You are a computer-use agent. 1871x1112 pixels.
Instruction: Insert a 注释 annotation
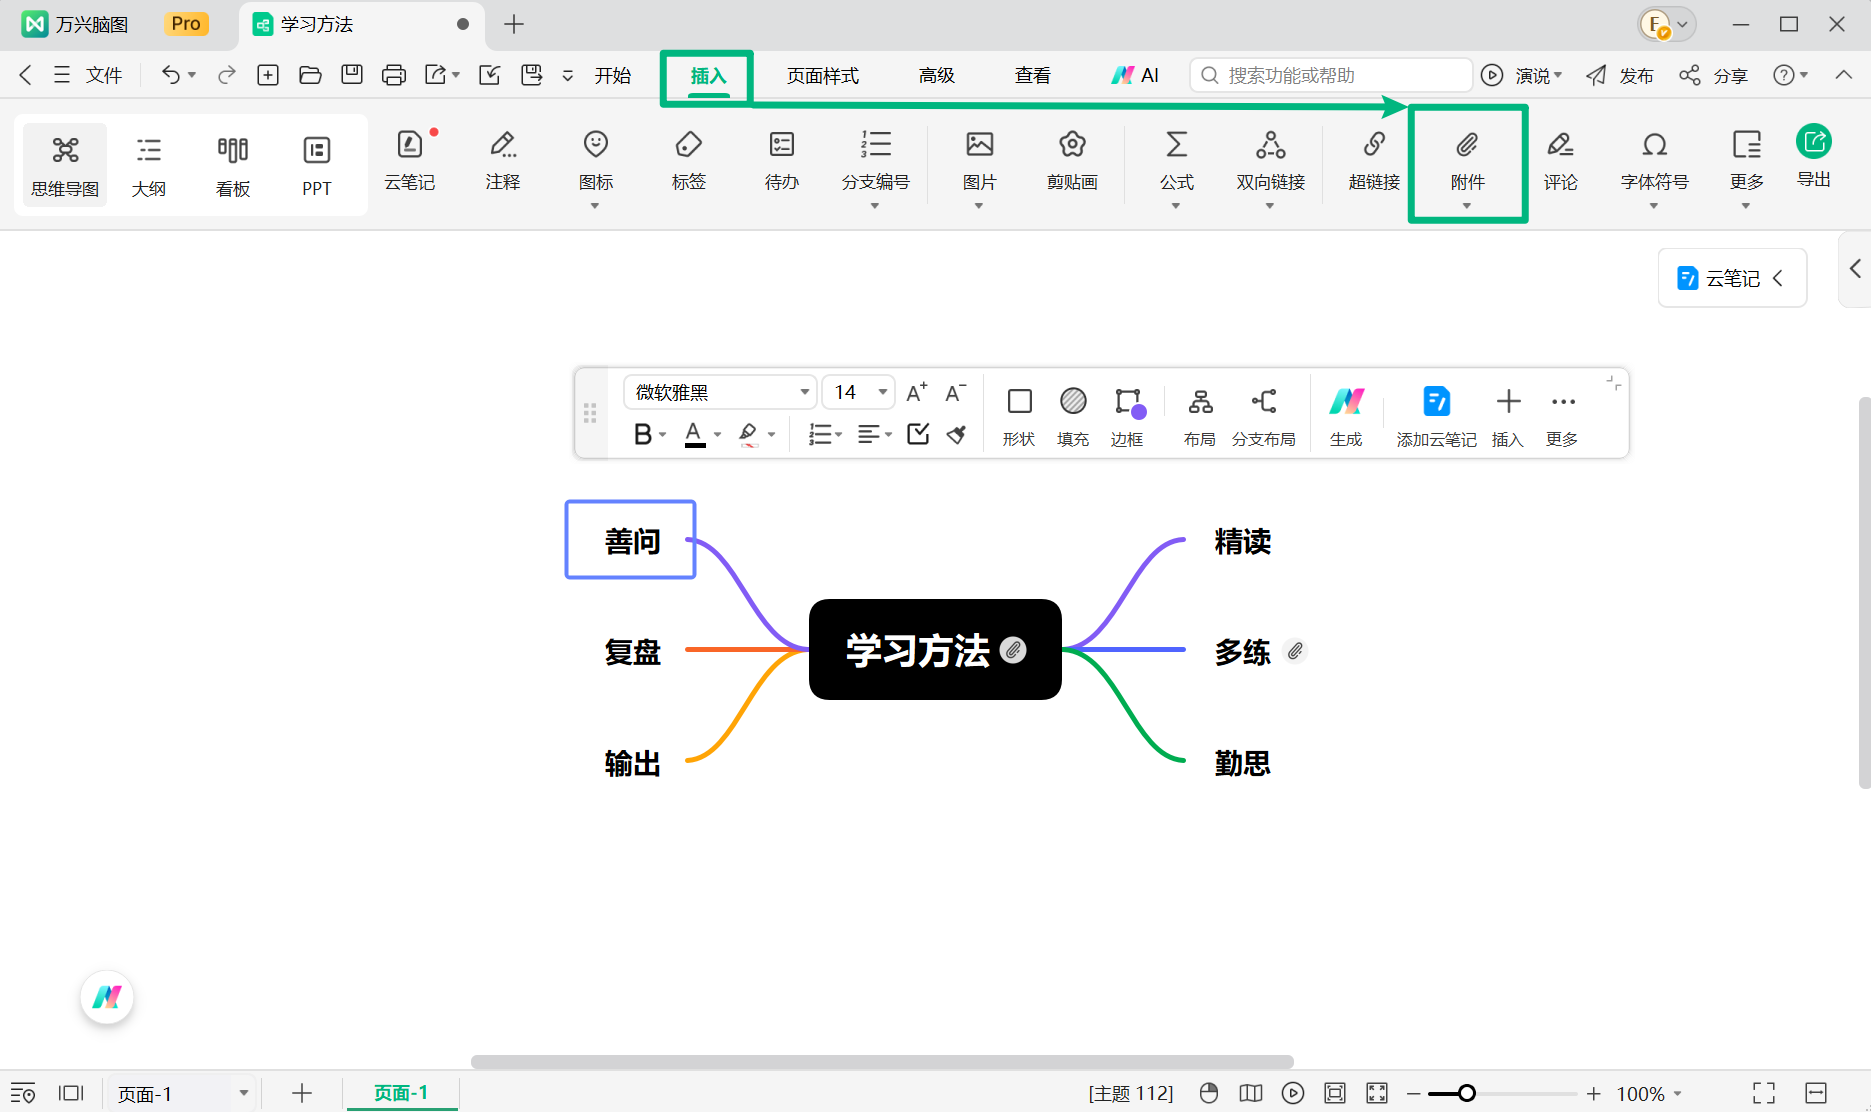click(503, 161)
